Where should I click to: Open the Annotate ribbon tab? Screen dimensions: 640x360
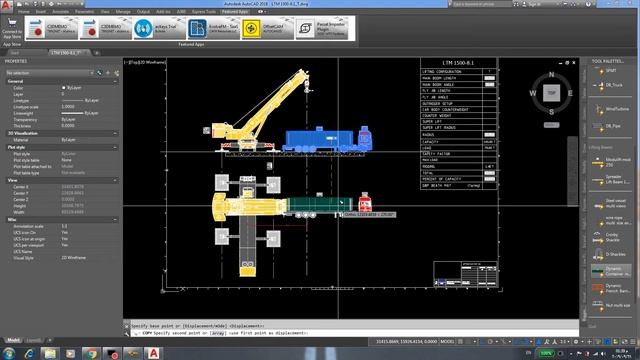coord(60,12)
